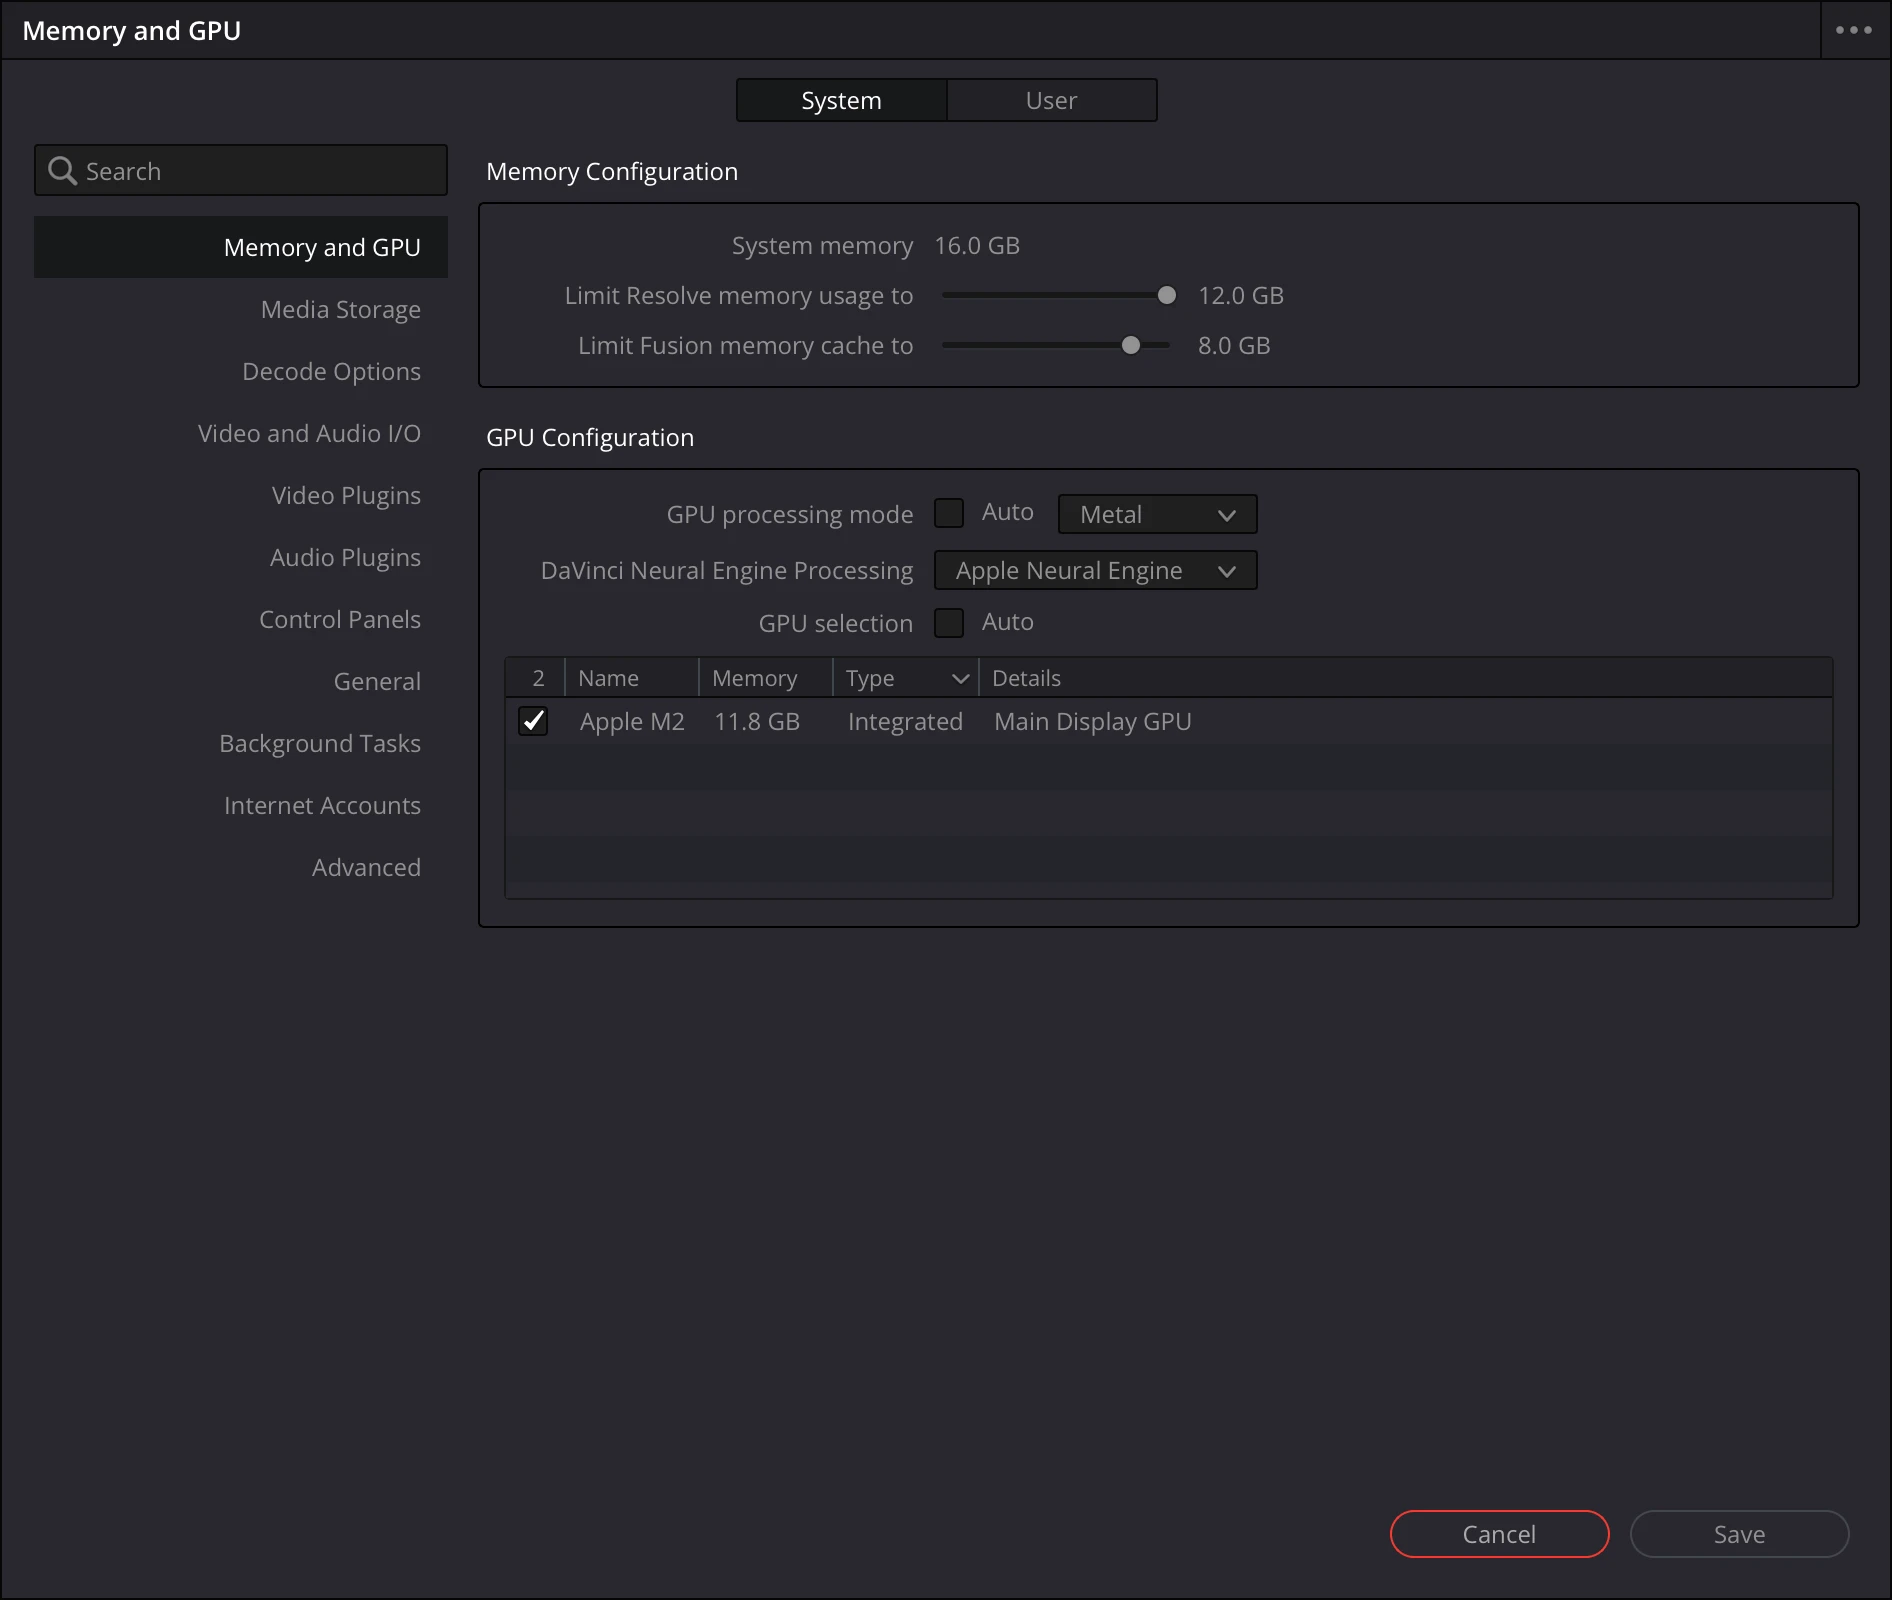Image resolution: width=1892 pixels, height=1600 pixels.
Task: Open the Metal GPU mode dropdown
Action: click(x=1157, y=514)
